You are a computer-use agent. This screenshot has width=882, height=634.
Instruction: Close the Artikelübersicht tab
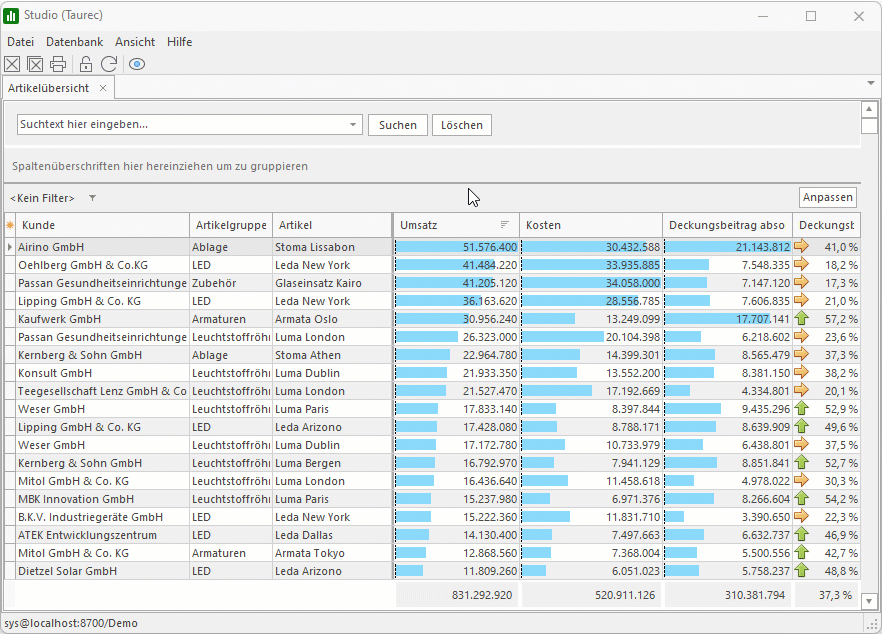click(103, 88)
